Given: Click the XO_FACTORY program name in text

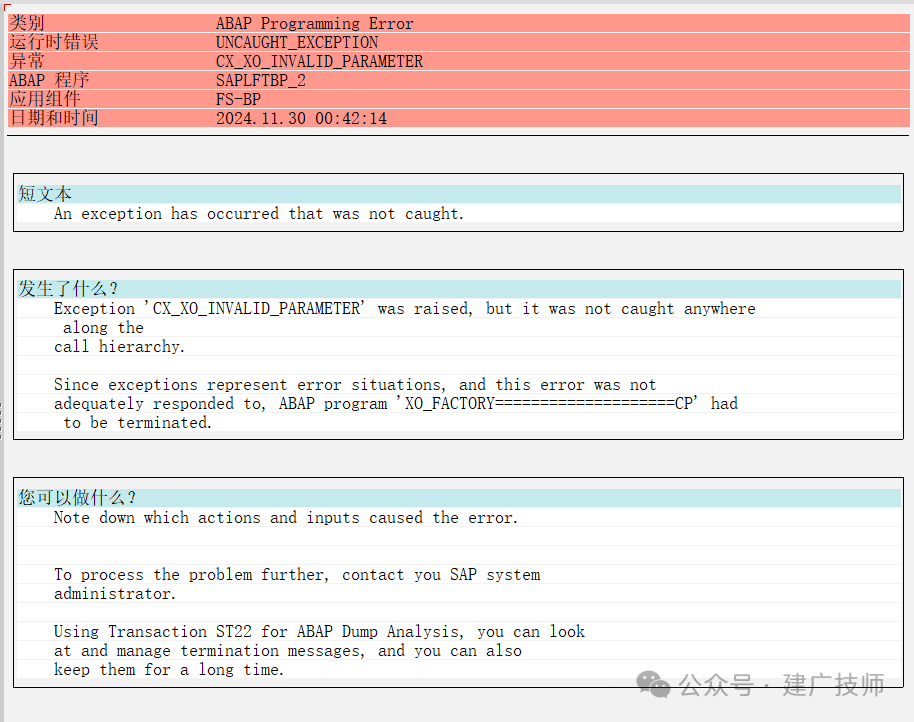Looking at the screenshot, I should 549,403.
